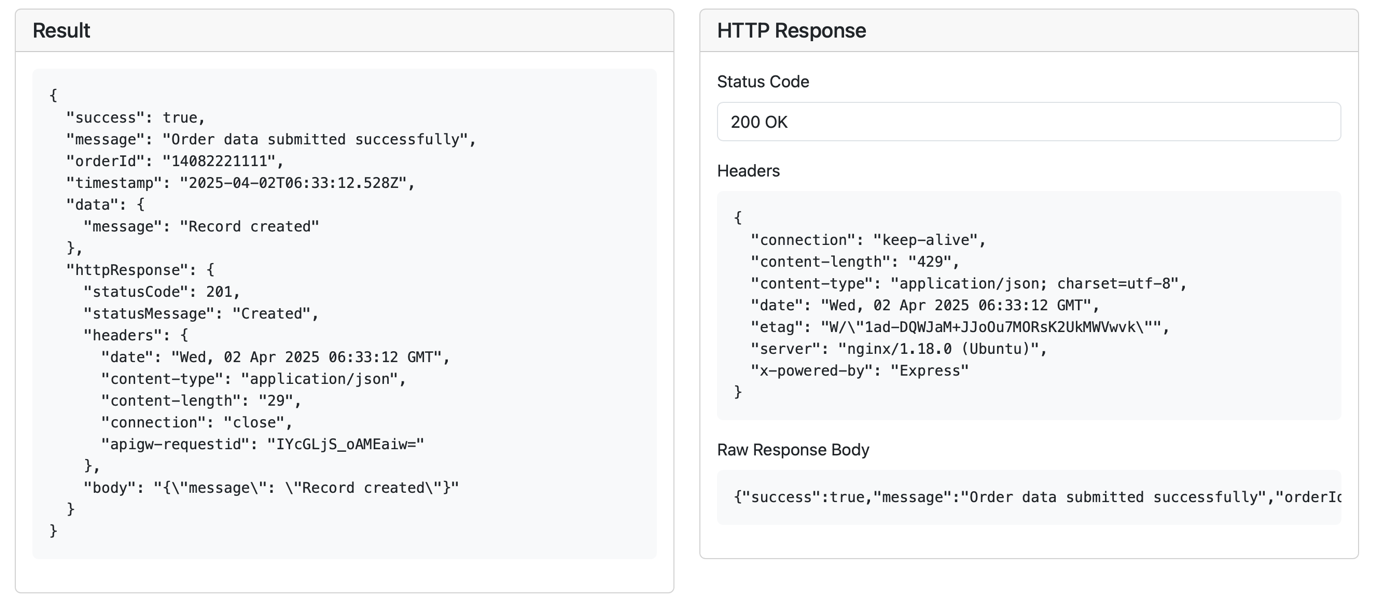Click the Raw Response Body label

[x=793, y=450]
